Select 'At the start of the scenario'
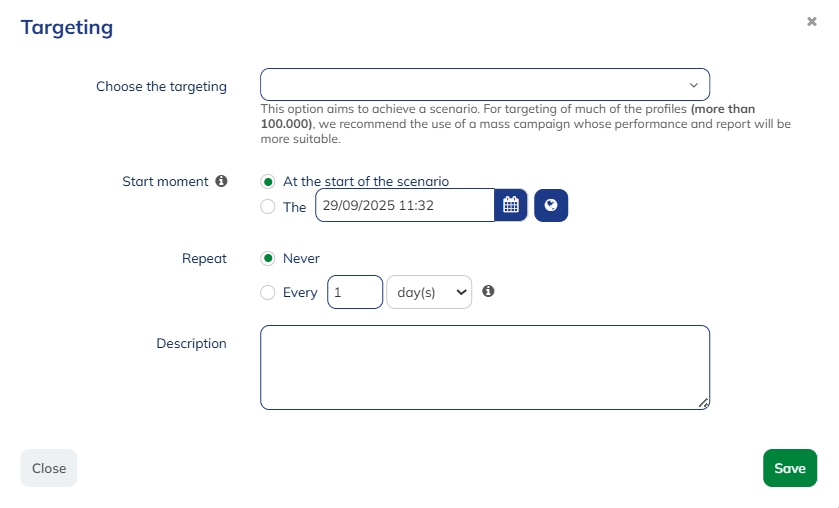839x508 pixels. [x=267, y=181]
